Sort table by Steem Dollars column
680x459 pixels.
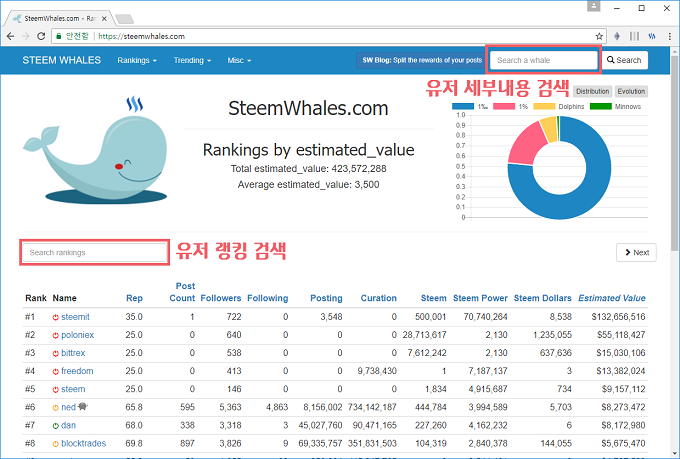[x=543, y=298]
